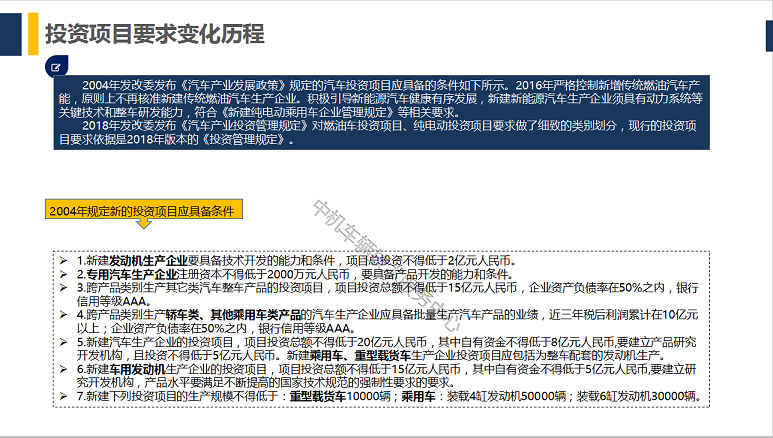Click the dark blue policy background text box
The width and height of the screenshot is (773, 438).
381,112
